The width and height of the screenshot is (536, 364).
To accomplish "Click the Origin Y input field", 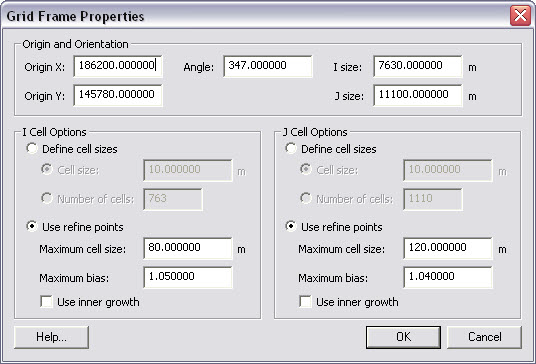I will pyautogui.click(x=118, y=95).
